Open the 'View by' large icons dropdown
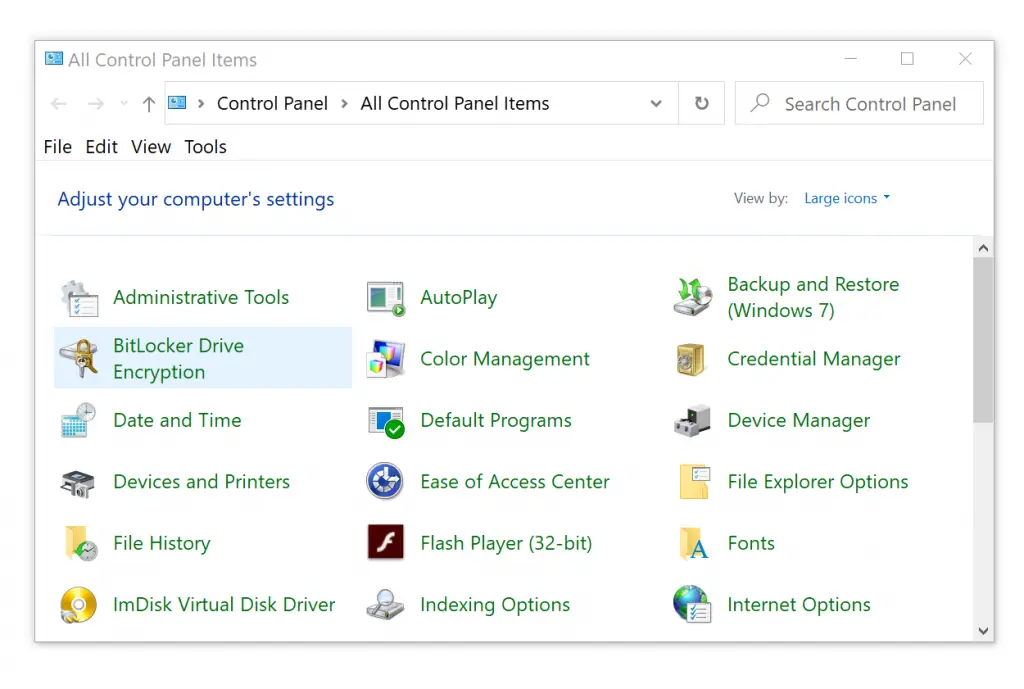The width and height of the screenshot is (1024, 689). tap(845, 198)
